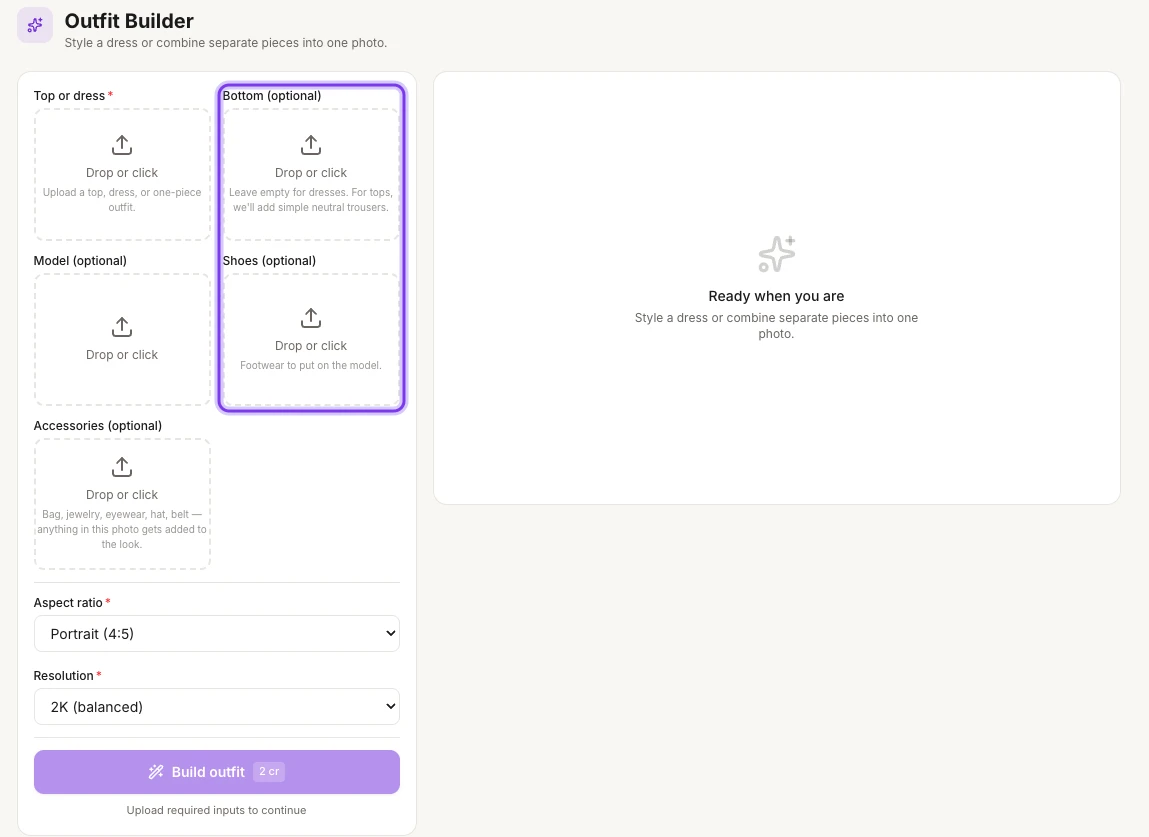Click the sparkle icon above Ready when you are
The height and width of the screenshot is (837, 1149).
click(777, 254)
